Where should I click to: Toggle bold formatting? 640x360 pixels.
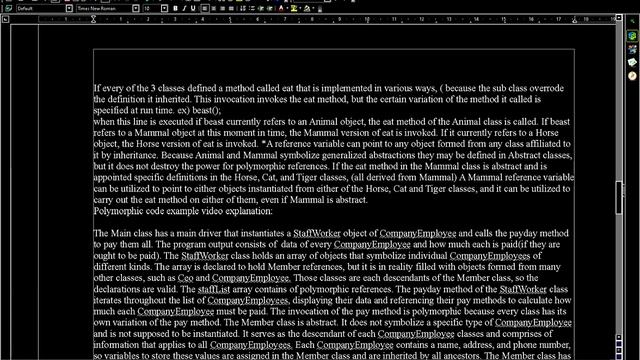point(176,8)
